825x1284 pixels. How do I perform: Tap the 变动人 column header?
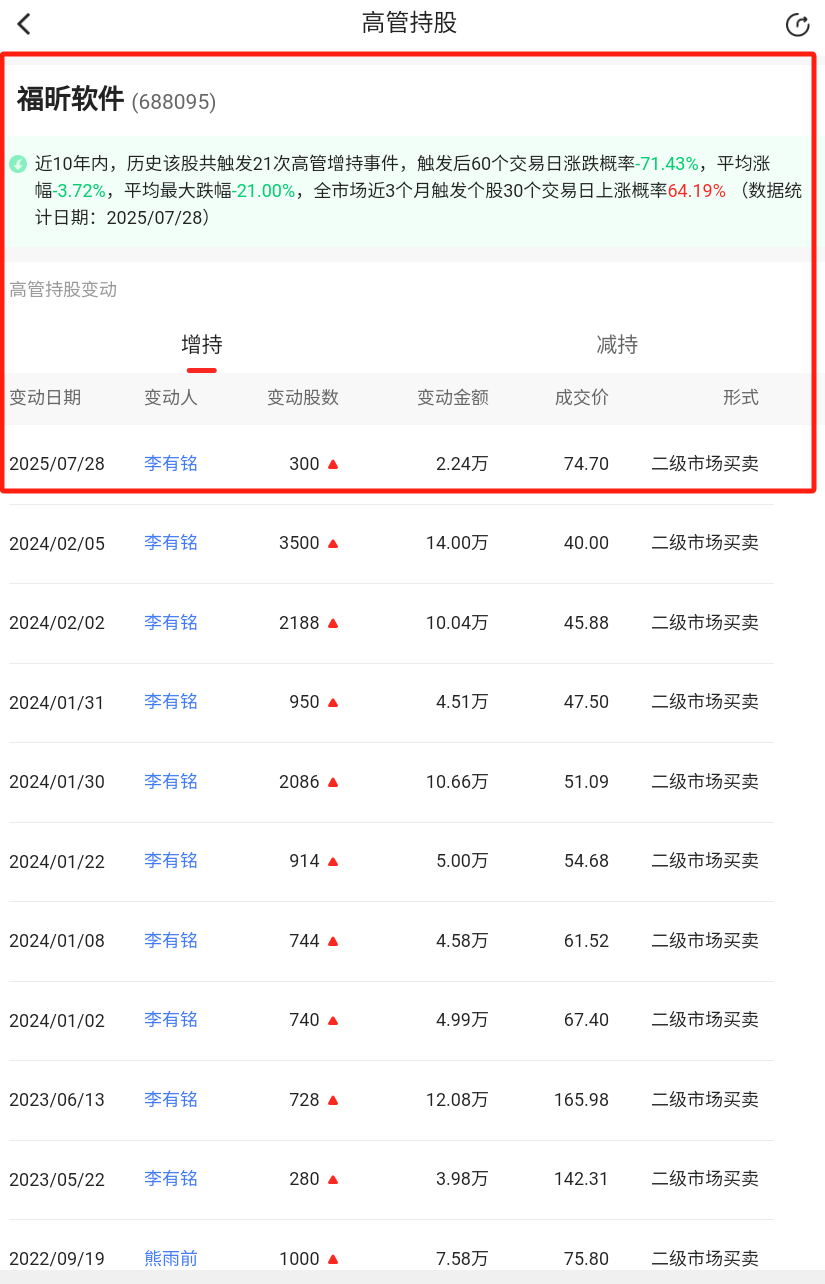click(x=171, y=398)
